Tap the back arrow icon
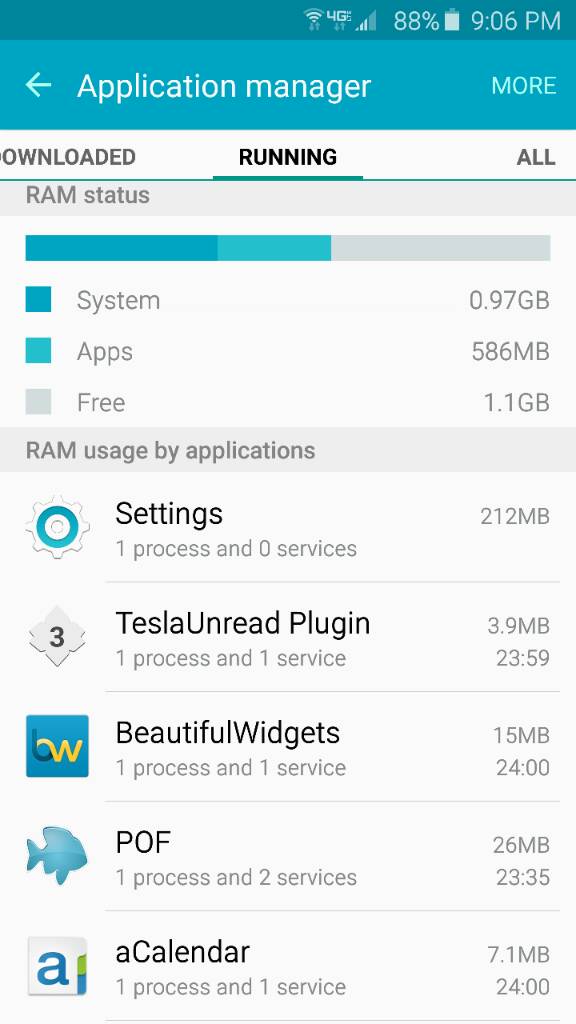The width and height of the screenshot is (576, 1024). [38, 85]
